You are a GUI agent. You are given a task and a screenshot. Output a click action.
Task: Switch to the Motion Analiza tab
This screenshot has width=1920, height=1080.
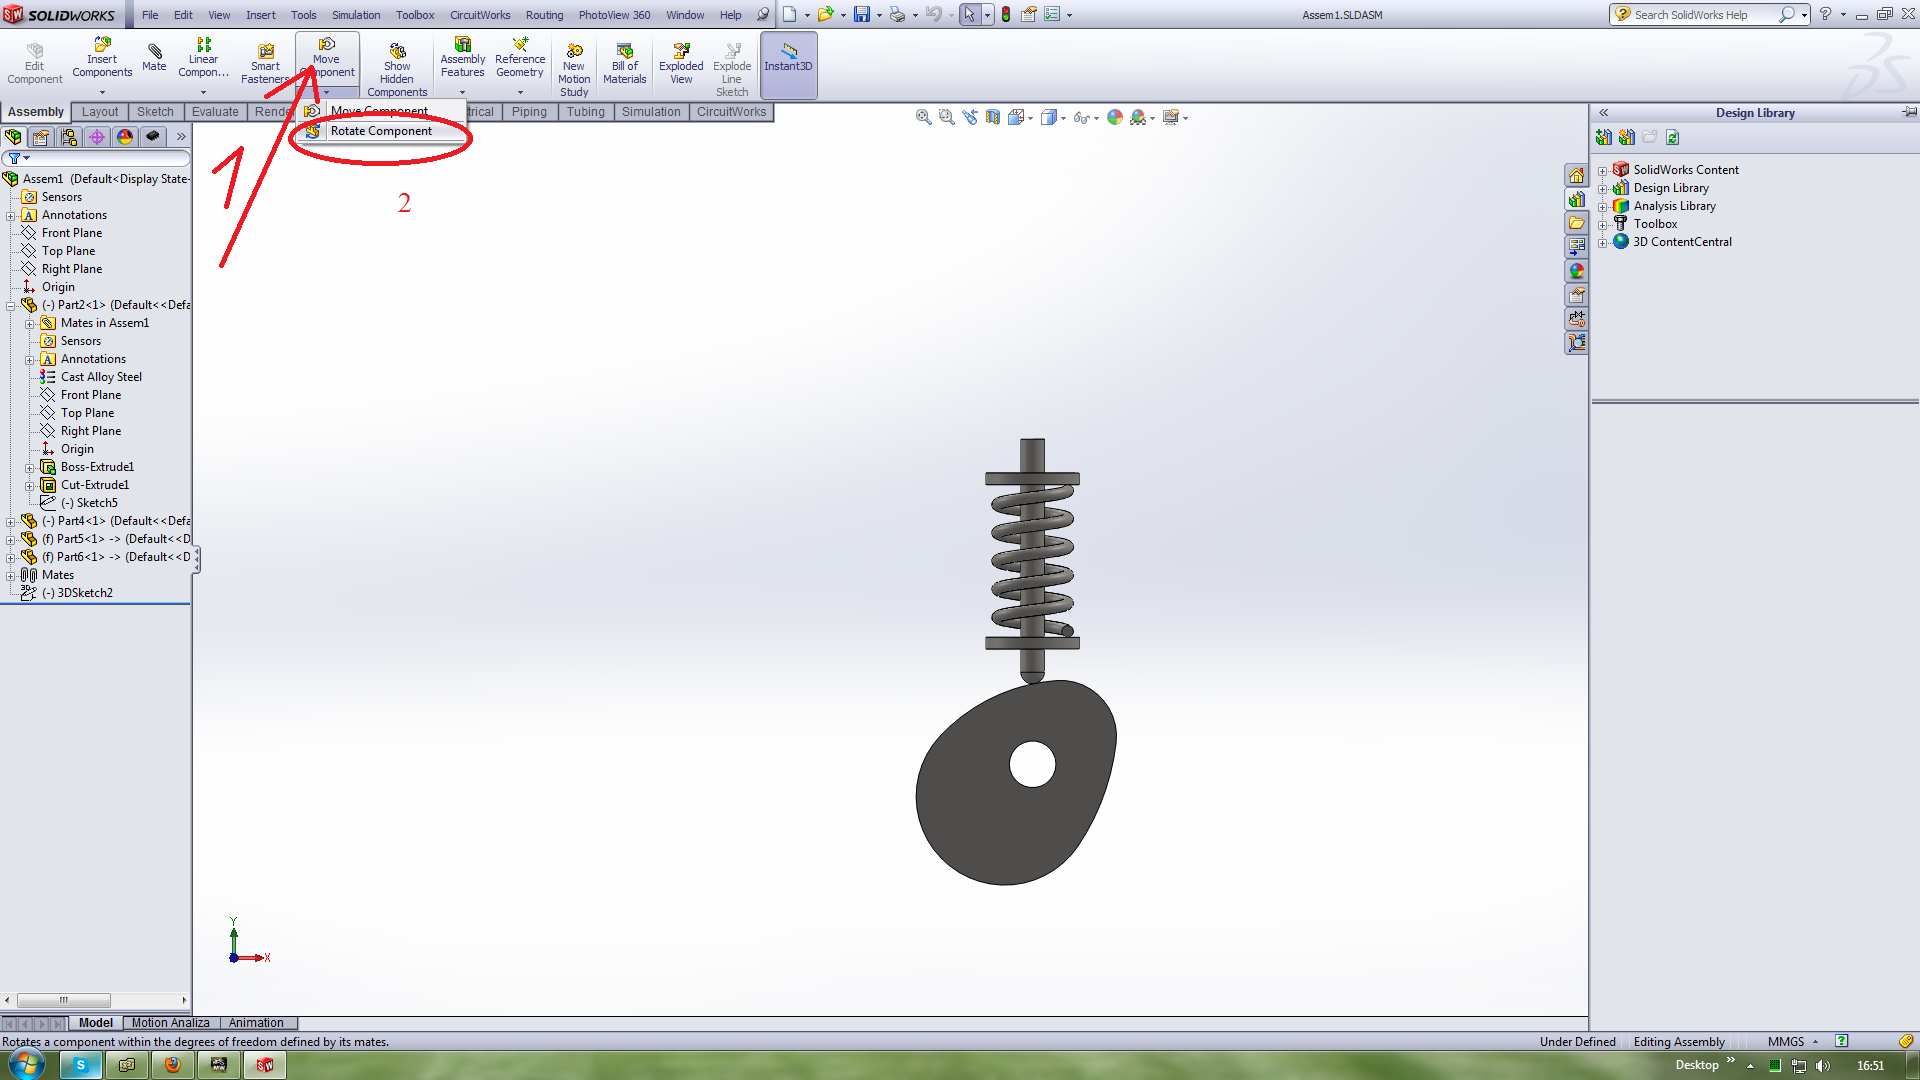point(169,1022)
